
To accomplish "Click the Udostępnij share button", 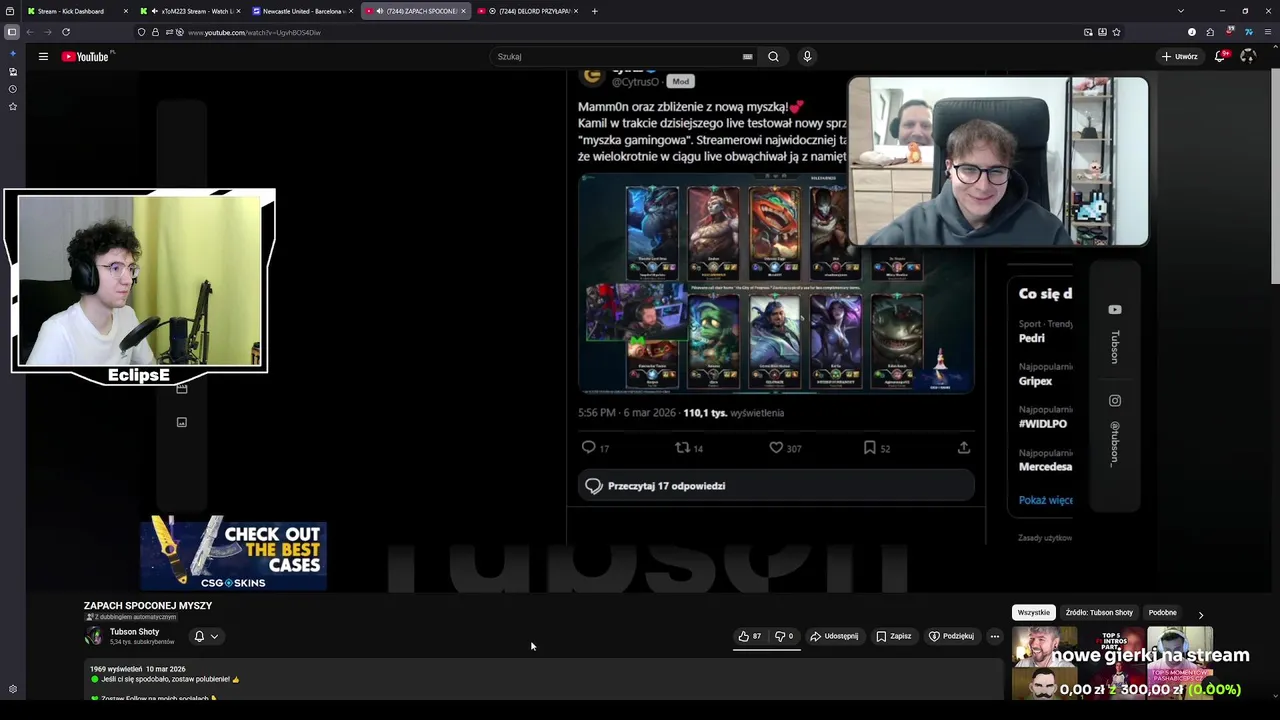I will (834, 636).
